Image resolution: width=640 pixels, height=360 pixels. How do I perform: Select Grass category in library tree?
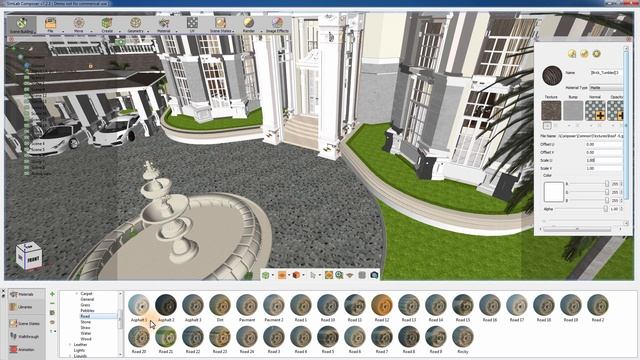point(85,305)
